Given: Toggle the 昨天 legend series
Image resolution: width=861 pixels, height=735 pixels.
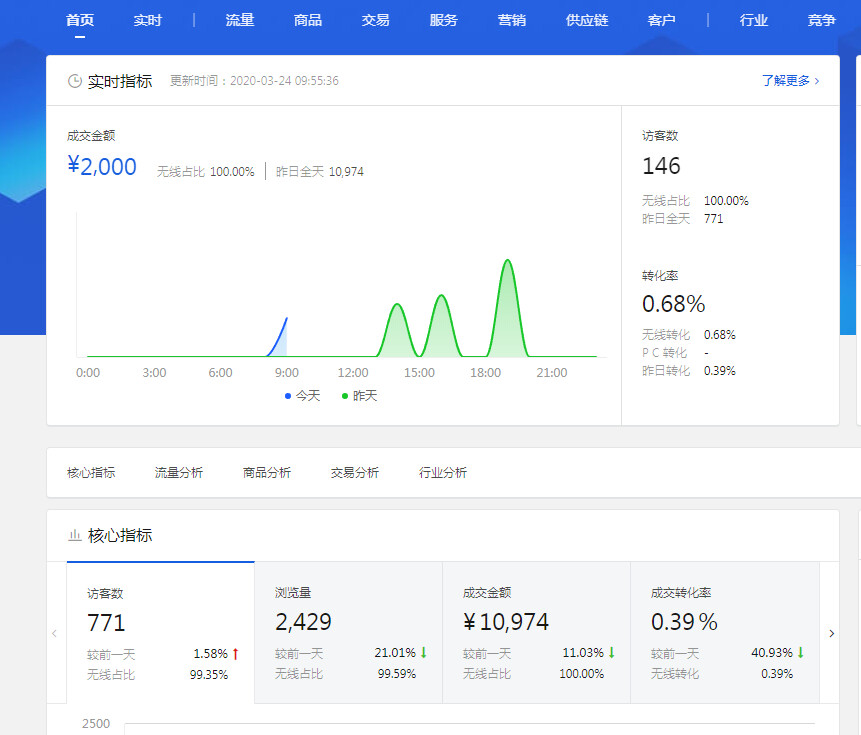Looking at the screenshot, I should [360, 396].
